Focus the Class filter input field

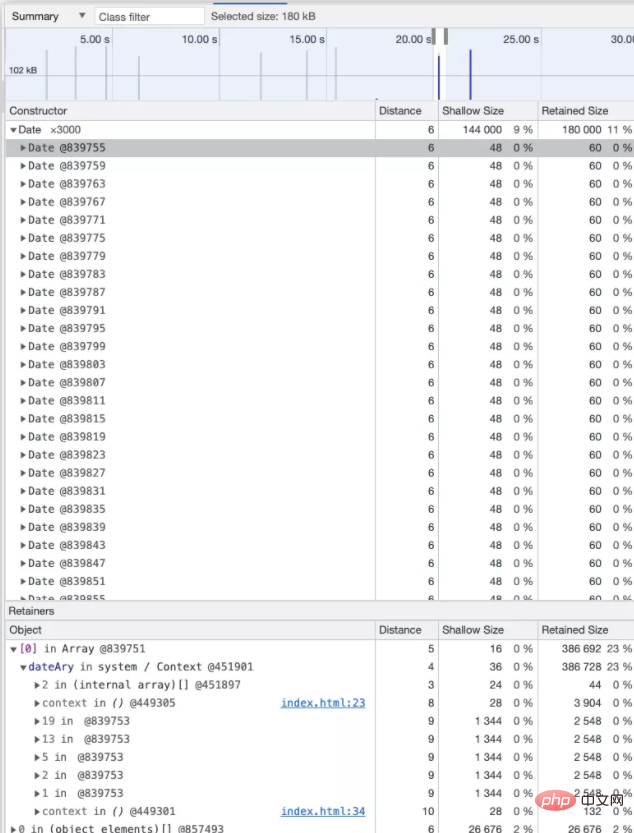[149, 16]
